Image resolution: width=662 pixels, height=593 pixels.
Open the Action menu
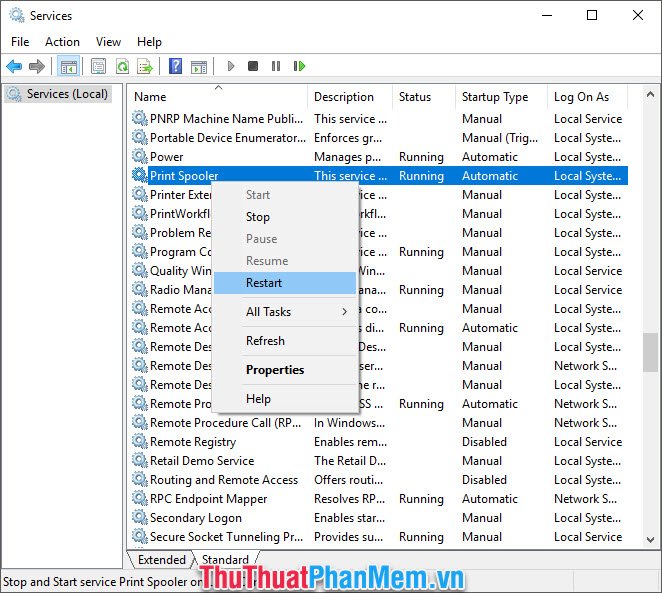62,42
